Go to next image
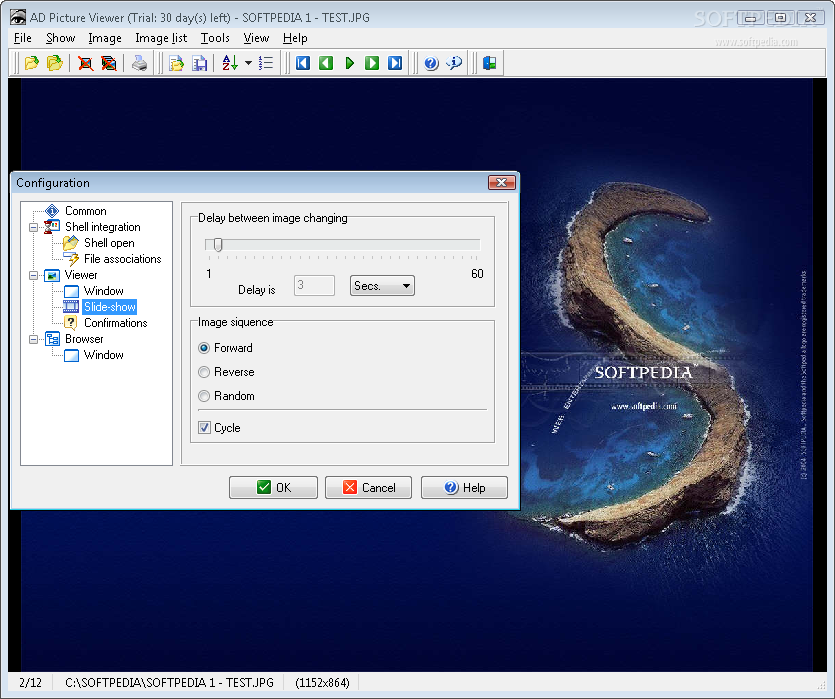This screenshot has height=699, width=835. click(372, 63)
